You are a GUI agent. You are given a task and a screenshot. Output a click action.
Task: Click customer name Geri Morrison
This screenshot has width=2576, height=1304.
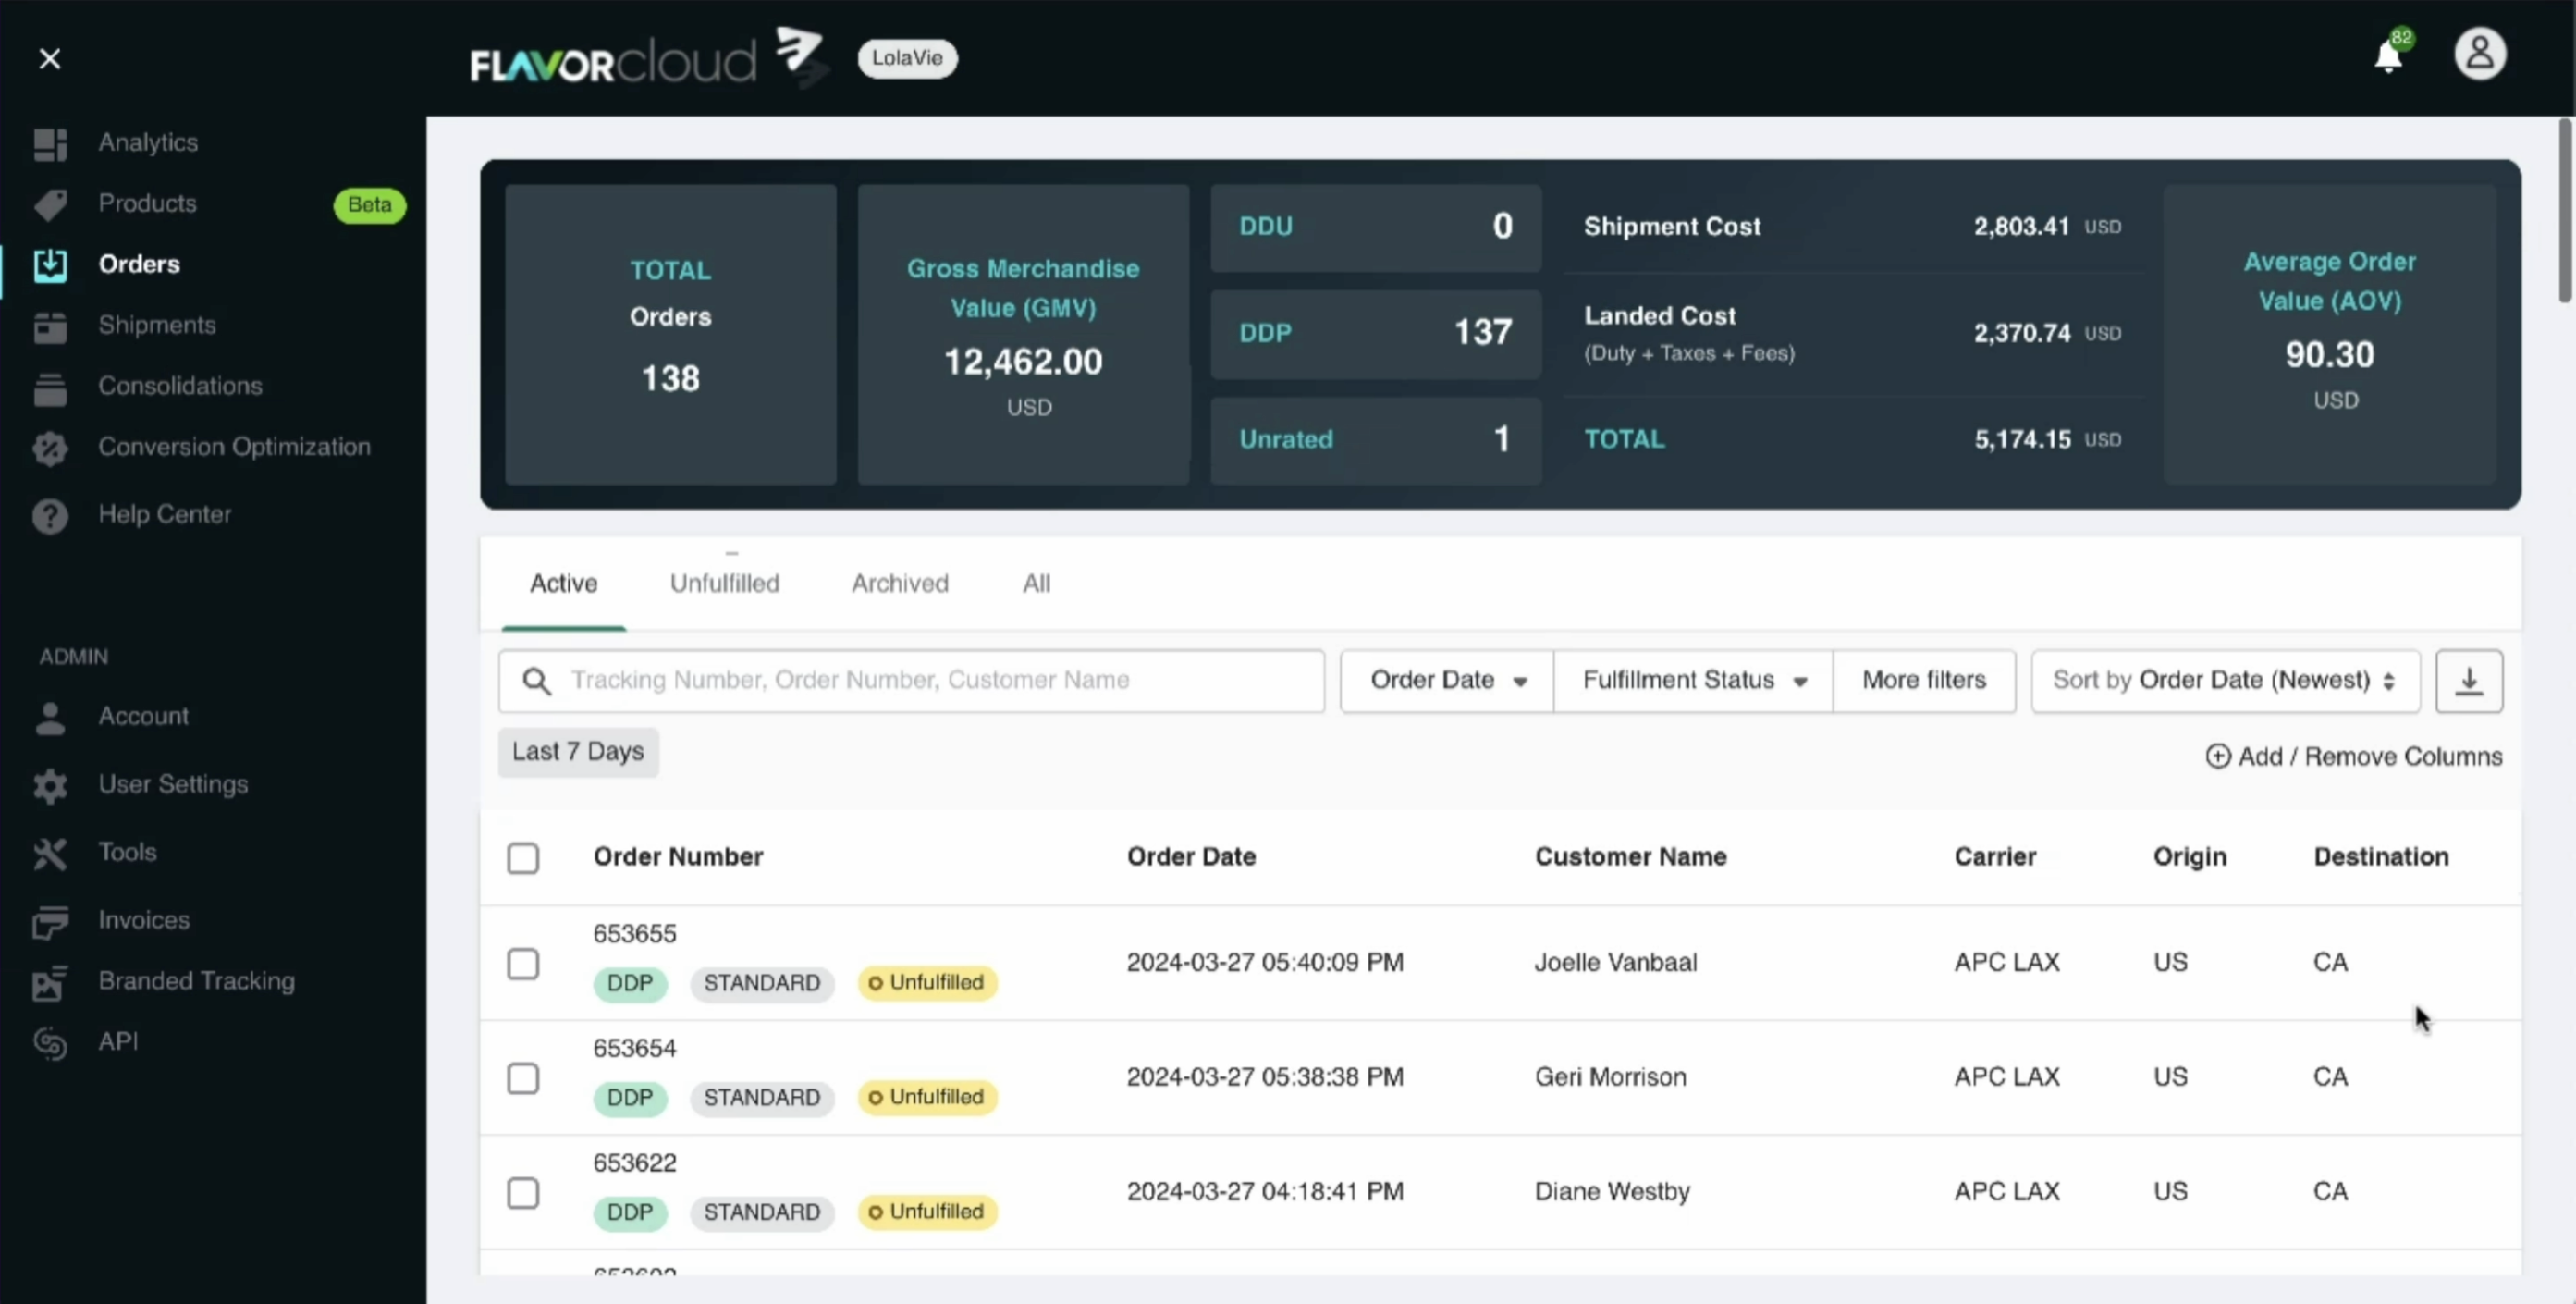point(1610,1078)
